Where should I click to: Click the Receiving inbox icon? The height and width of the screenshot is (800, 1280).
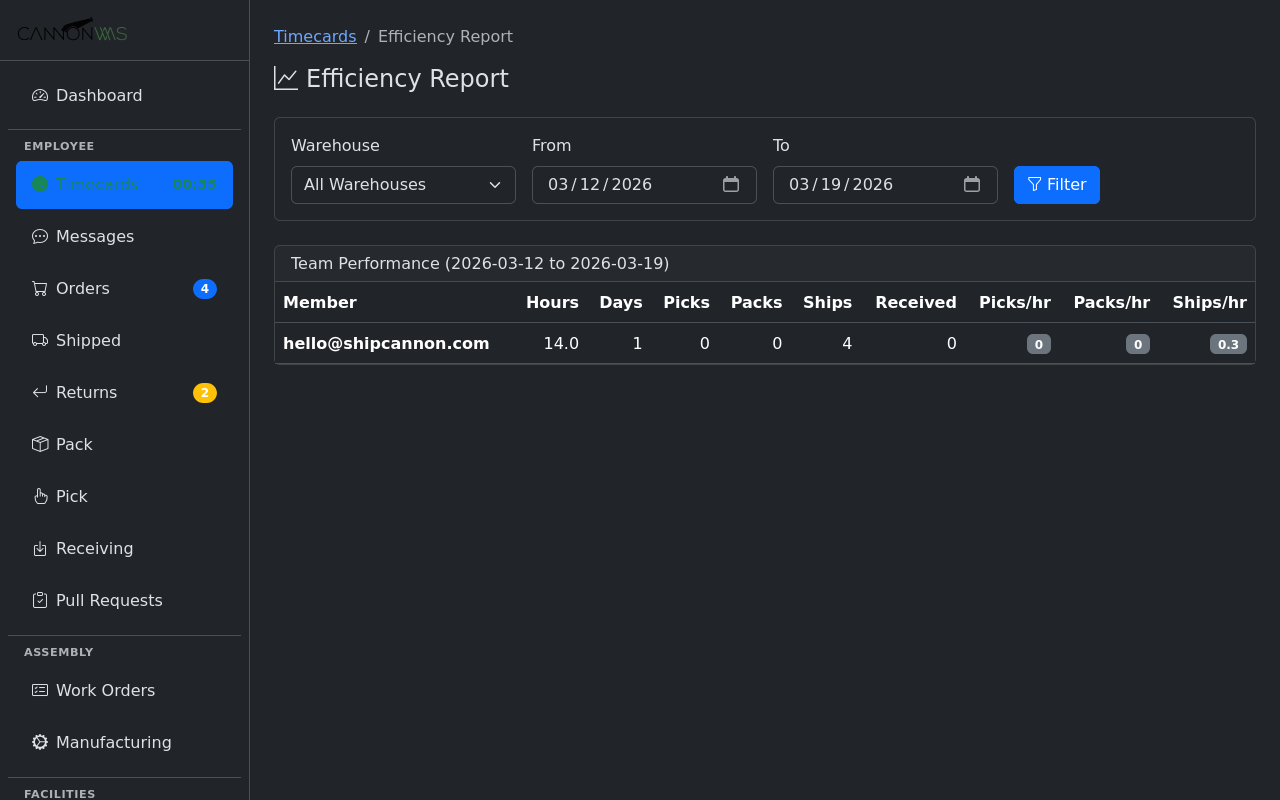click(39, 548)
